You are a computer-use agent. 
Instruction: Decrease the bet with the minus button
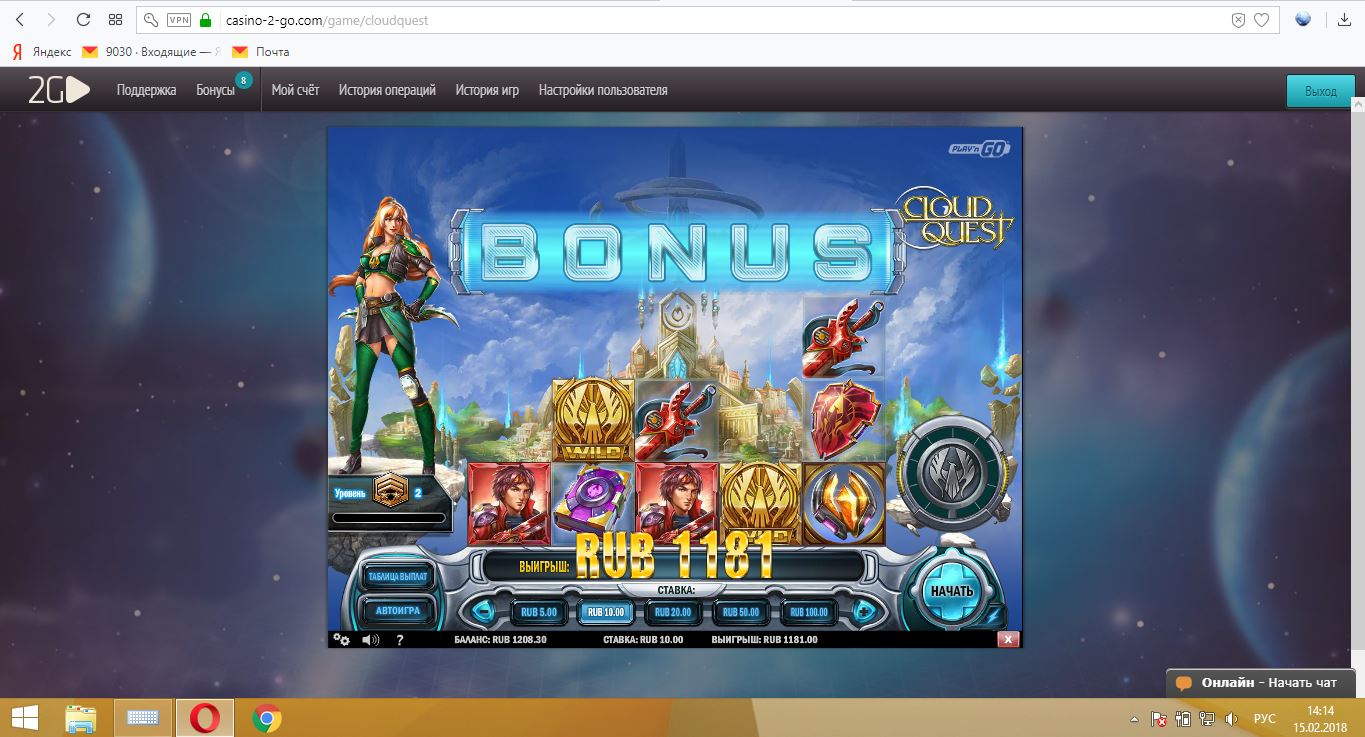(483, 612)
